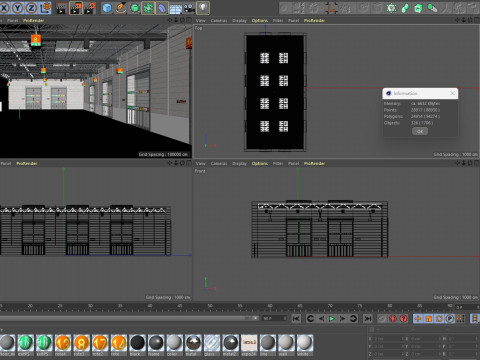
Task: Open ProRender menu of perspective viewport
Action: [34, 21]
